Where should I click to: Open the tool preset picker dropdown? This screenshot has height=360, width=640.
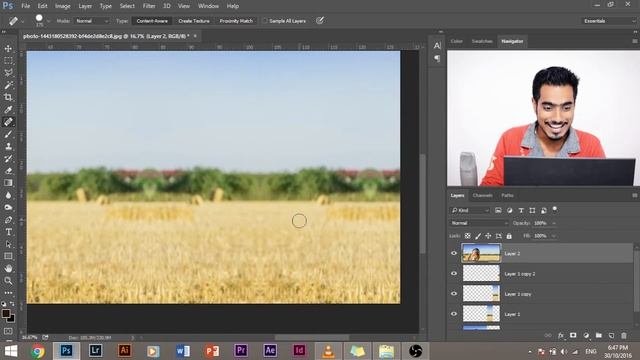pyautogui.click(x=22, y=21)
